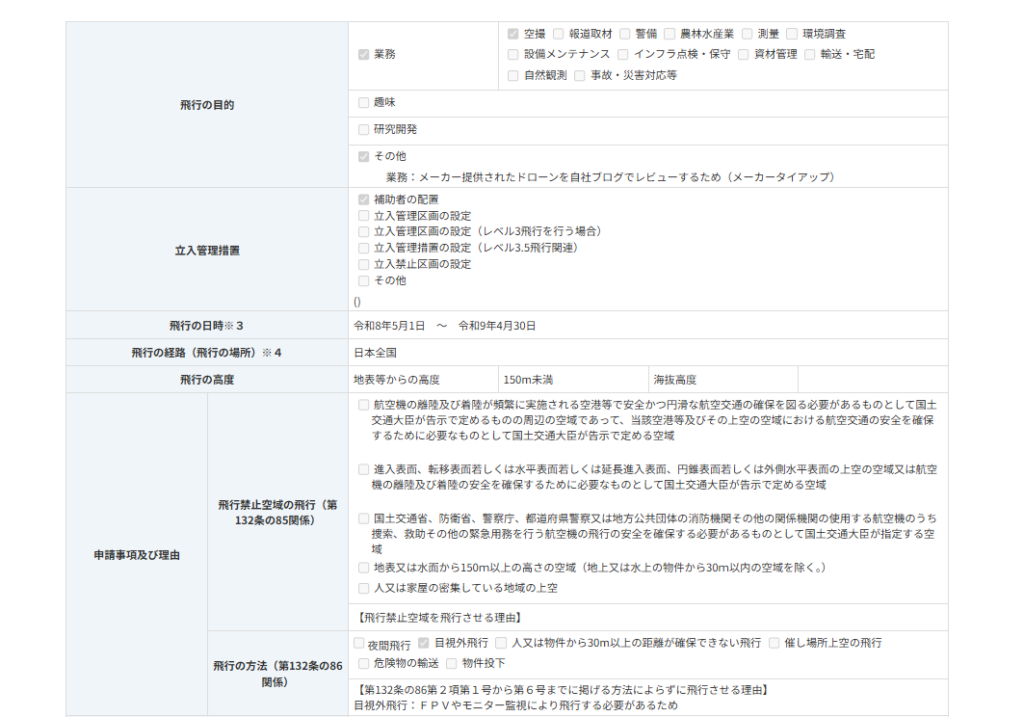Enable the 農林水産業 checkbox
The height and width of the screenshot is (717, 1024).
pyautogui.click(x=670, y=34)
